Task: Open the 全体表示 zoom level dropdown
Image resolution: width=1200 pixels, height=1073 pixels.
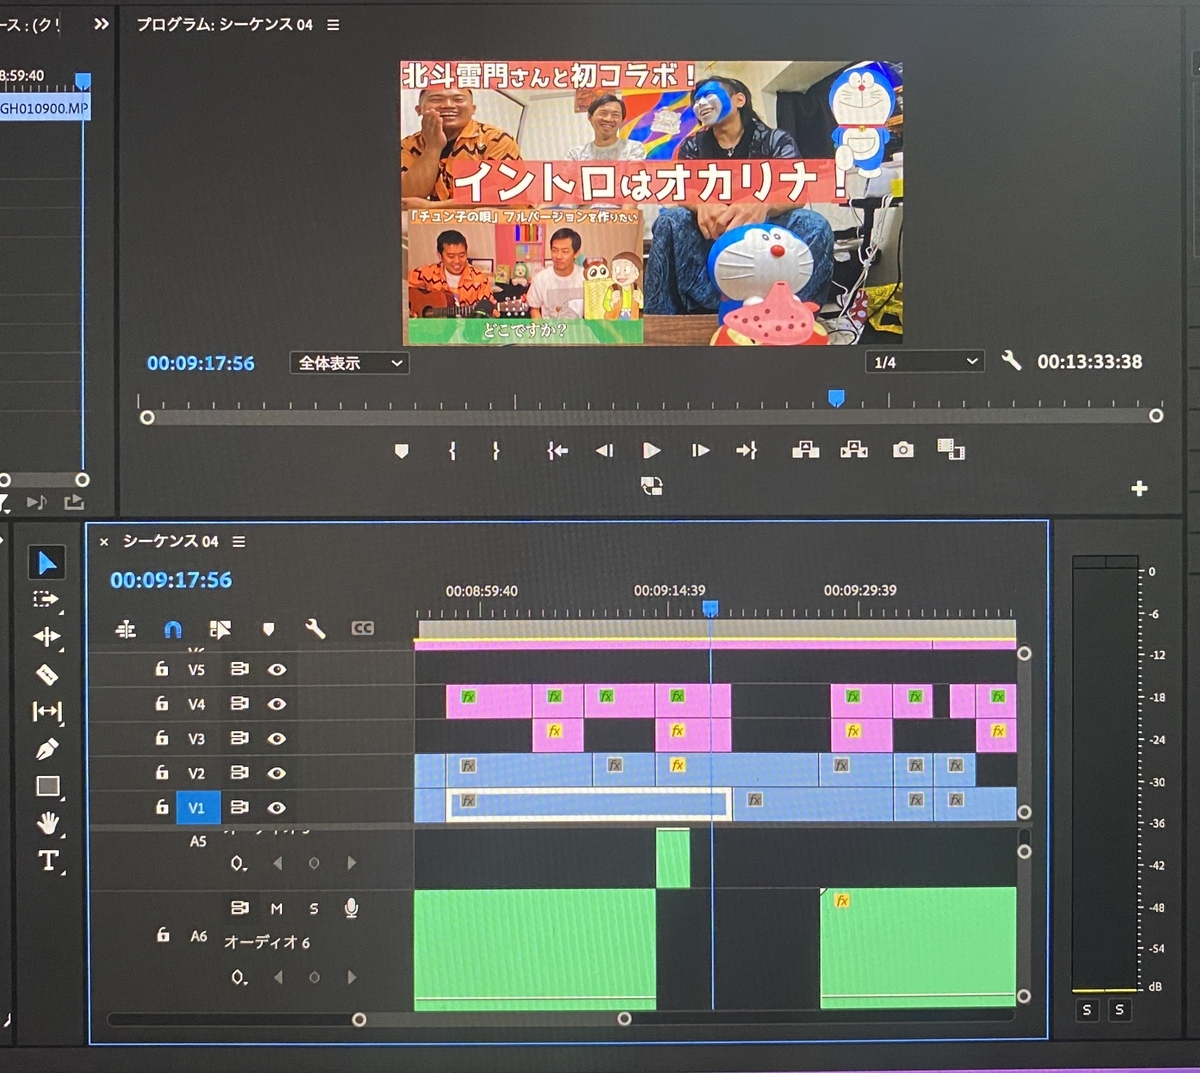Action: tap(349, 363)
